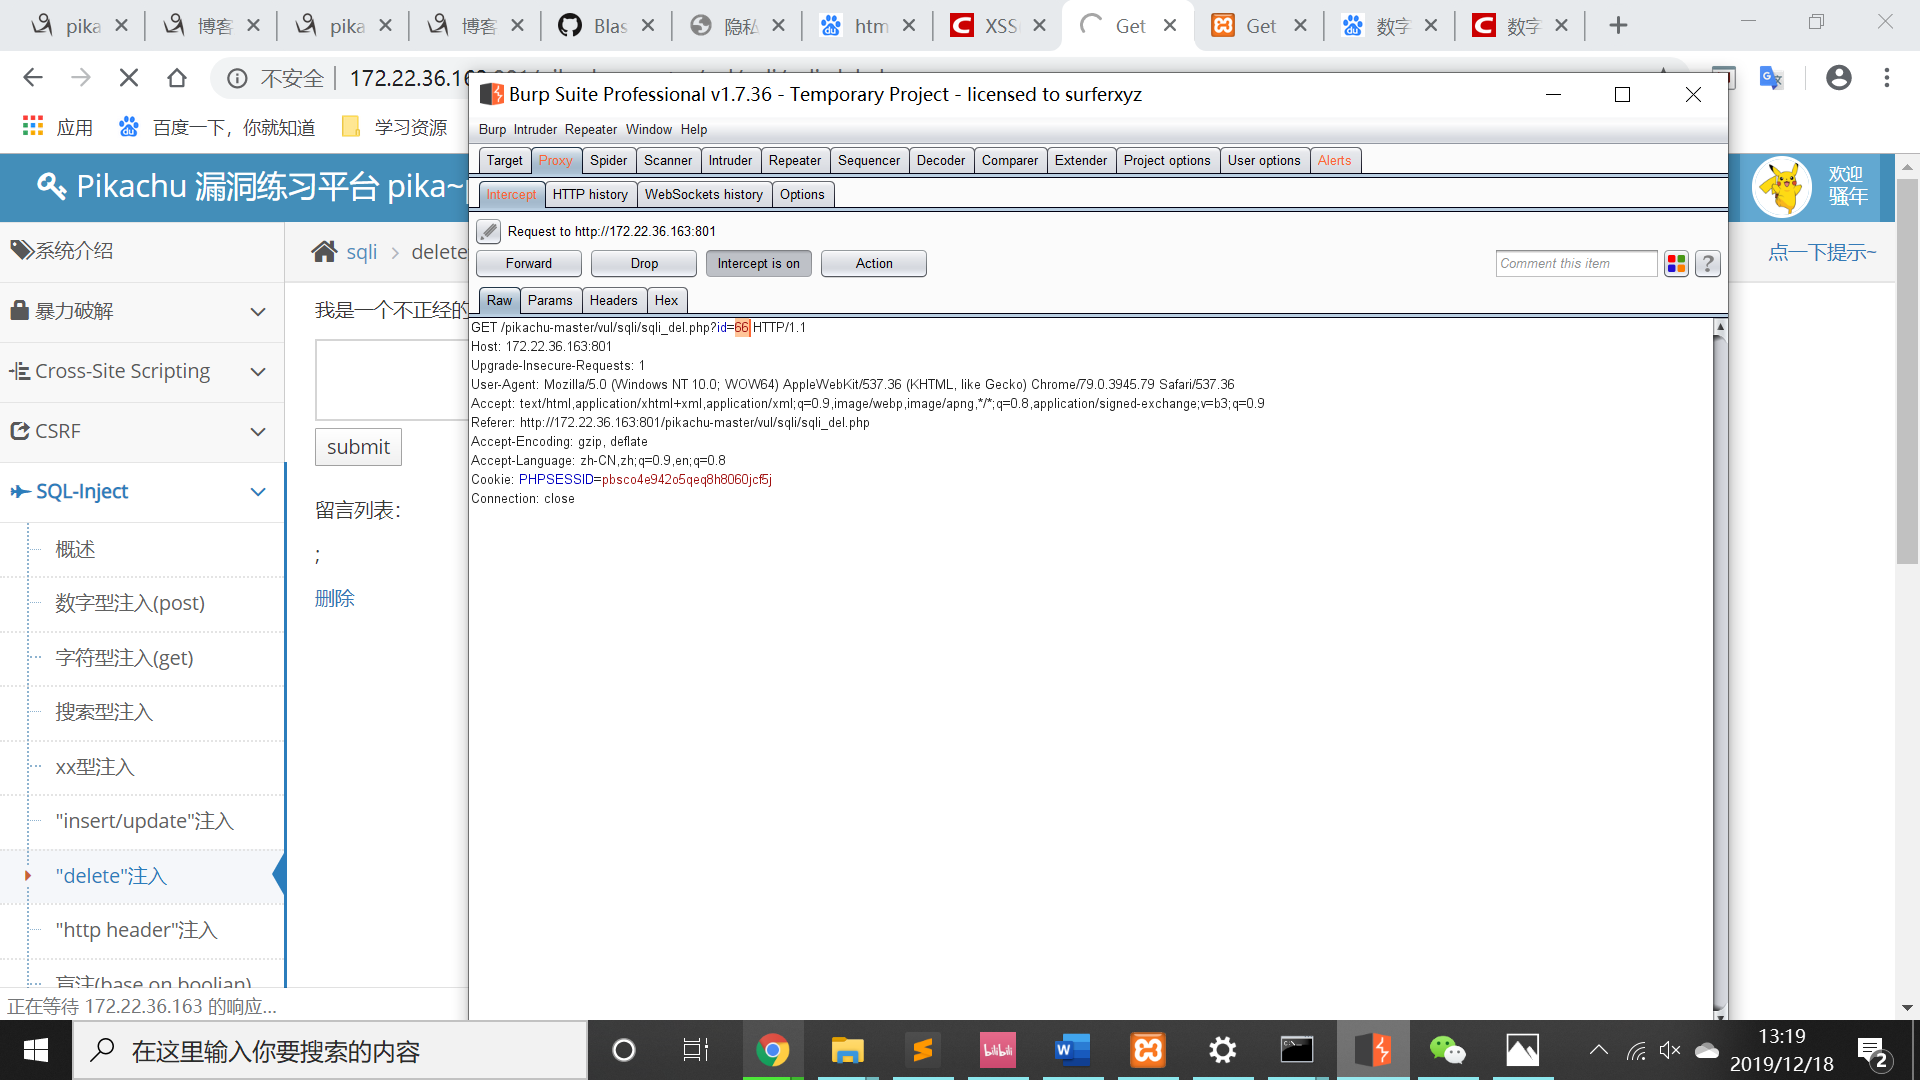Click the Comment this item field

[x=1575, y=264]
